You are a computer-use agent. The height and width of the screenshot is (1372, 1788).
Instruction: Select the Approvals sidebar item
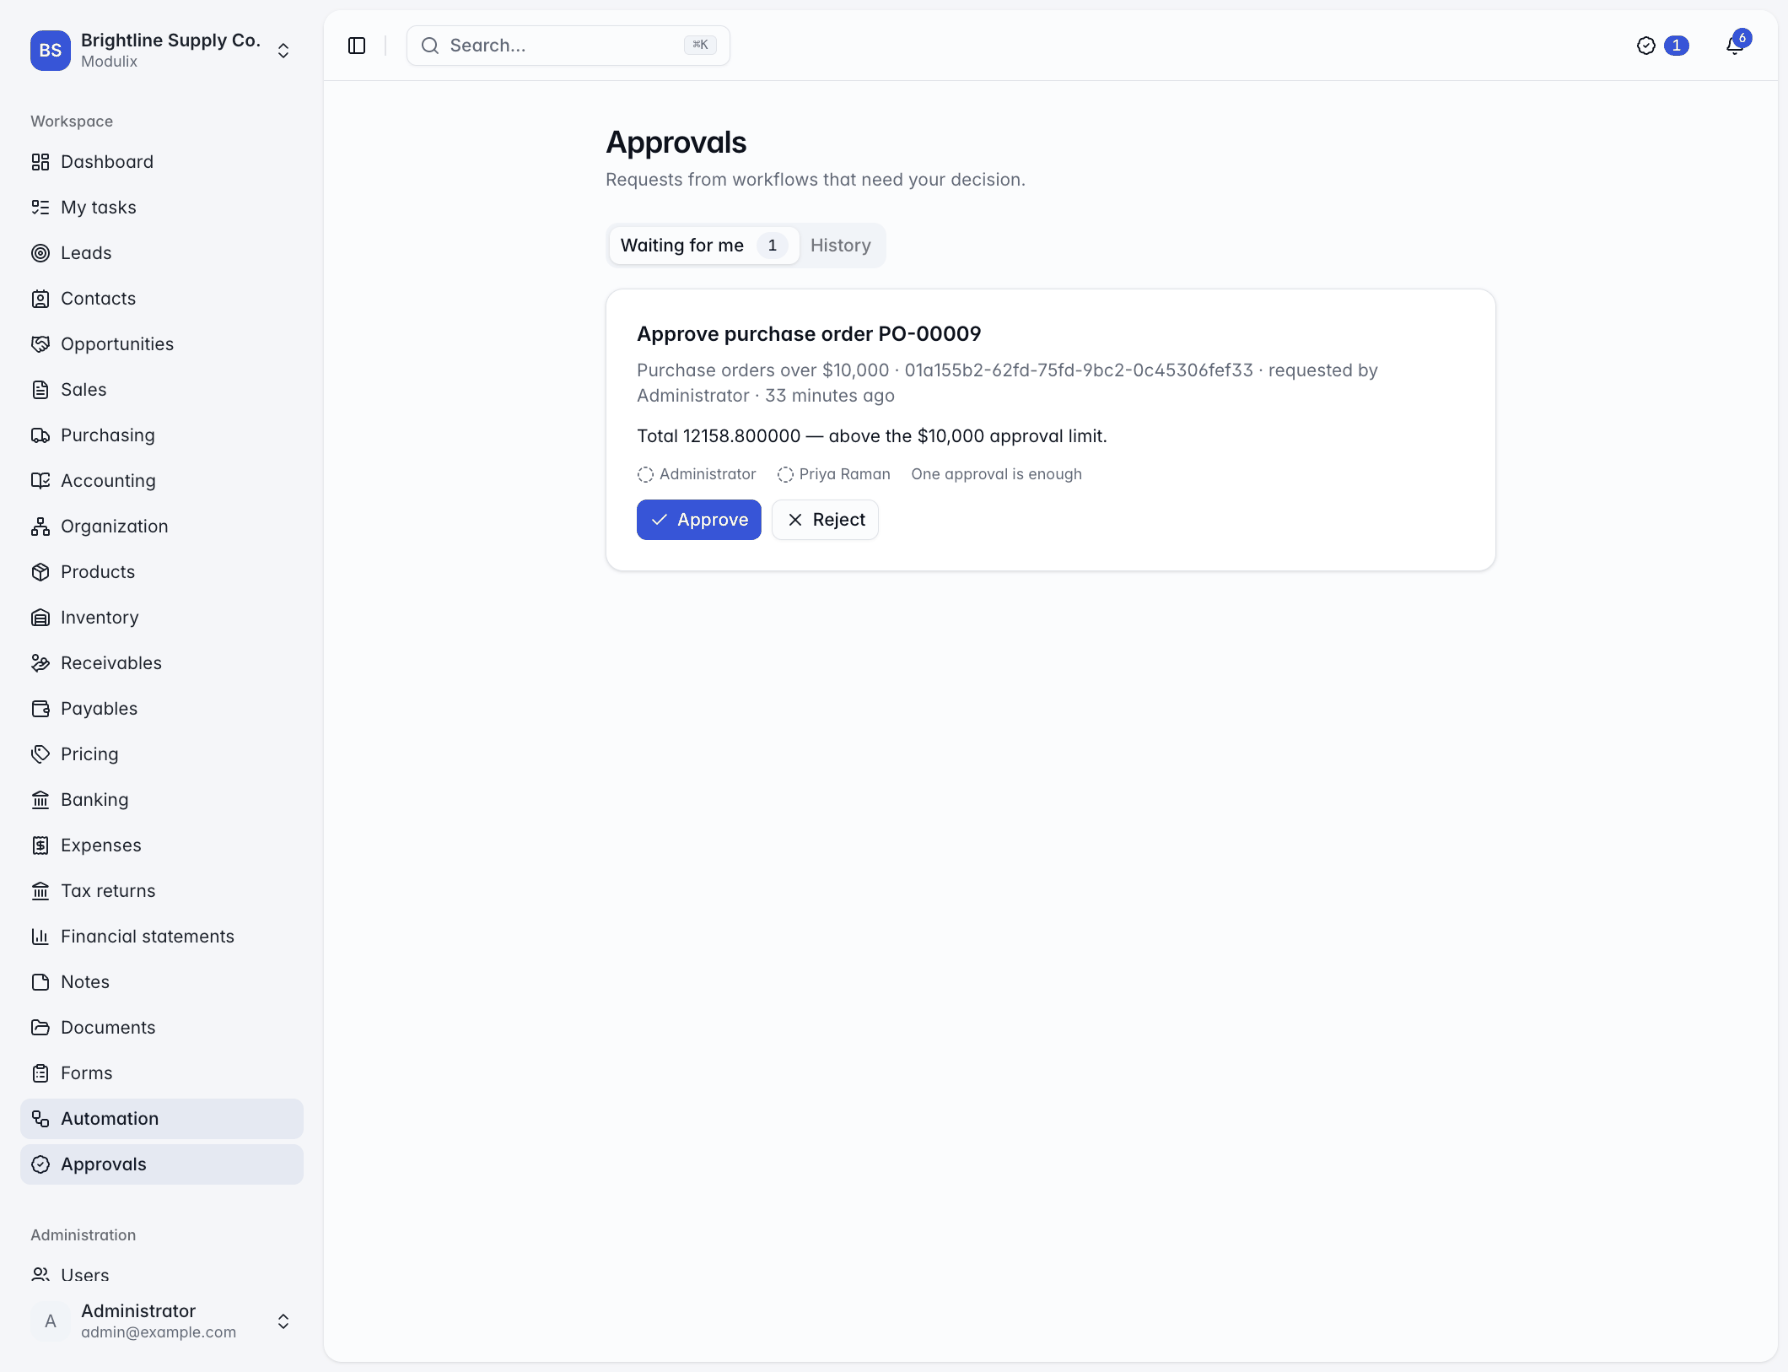(161, 1164)
